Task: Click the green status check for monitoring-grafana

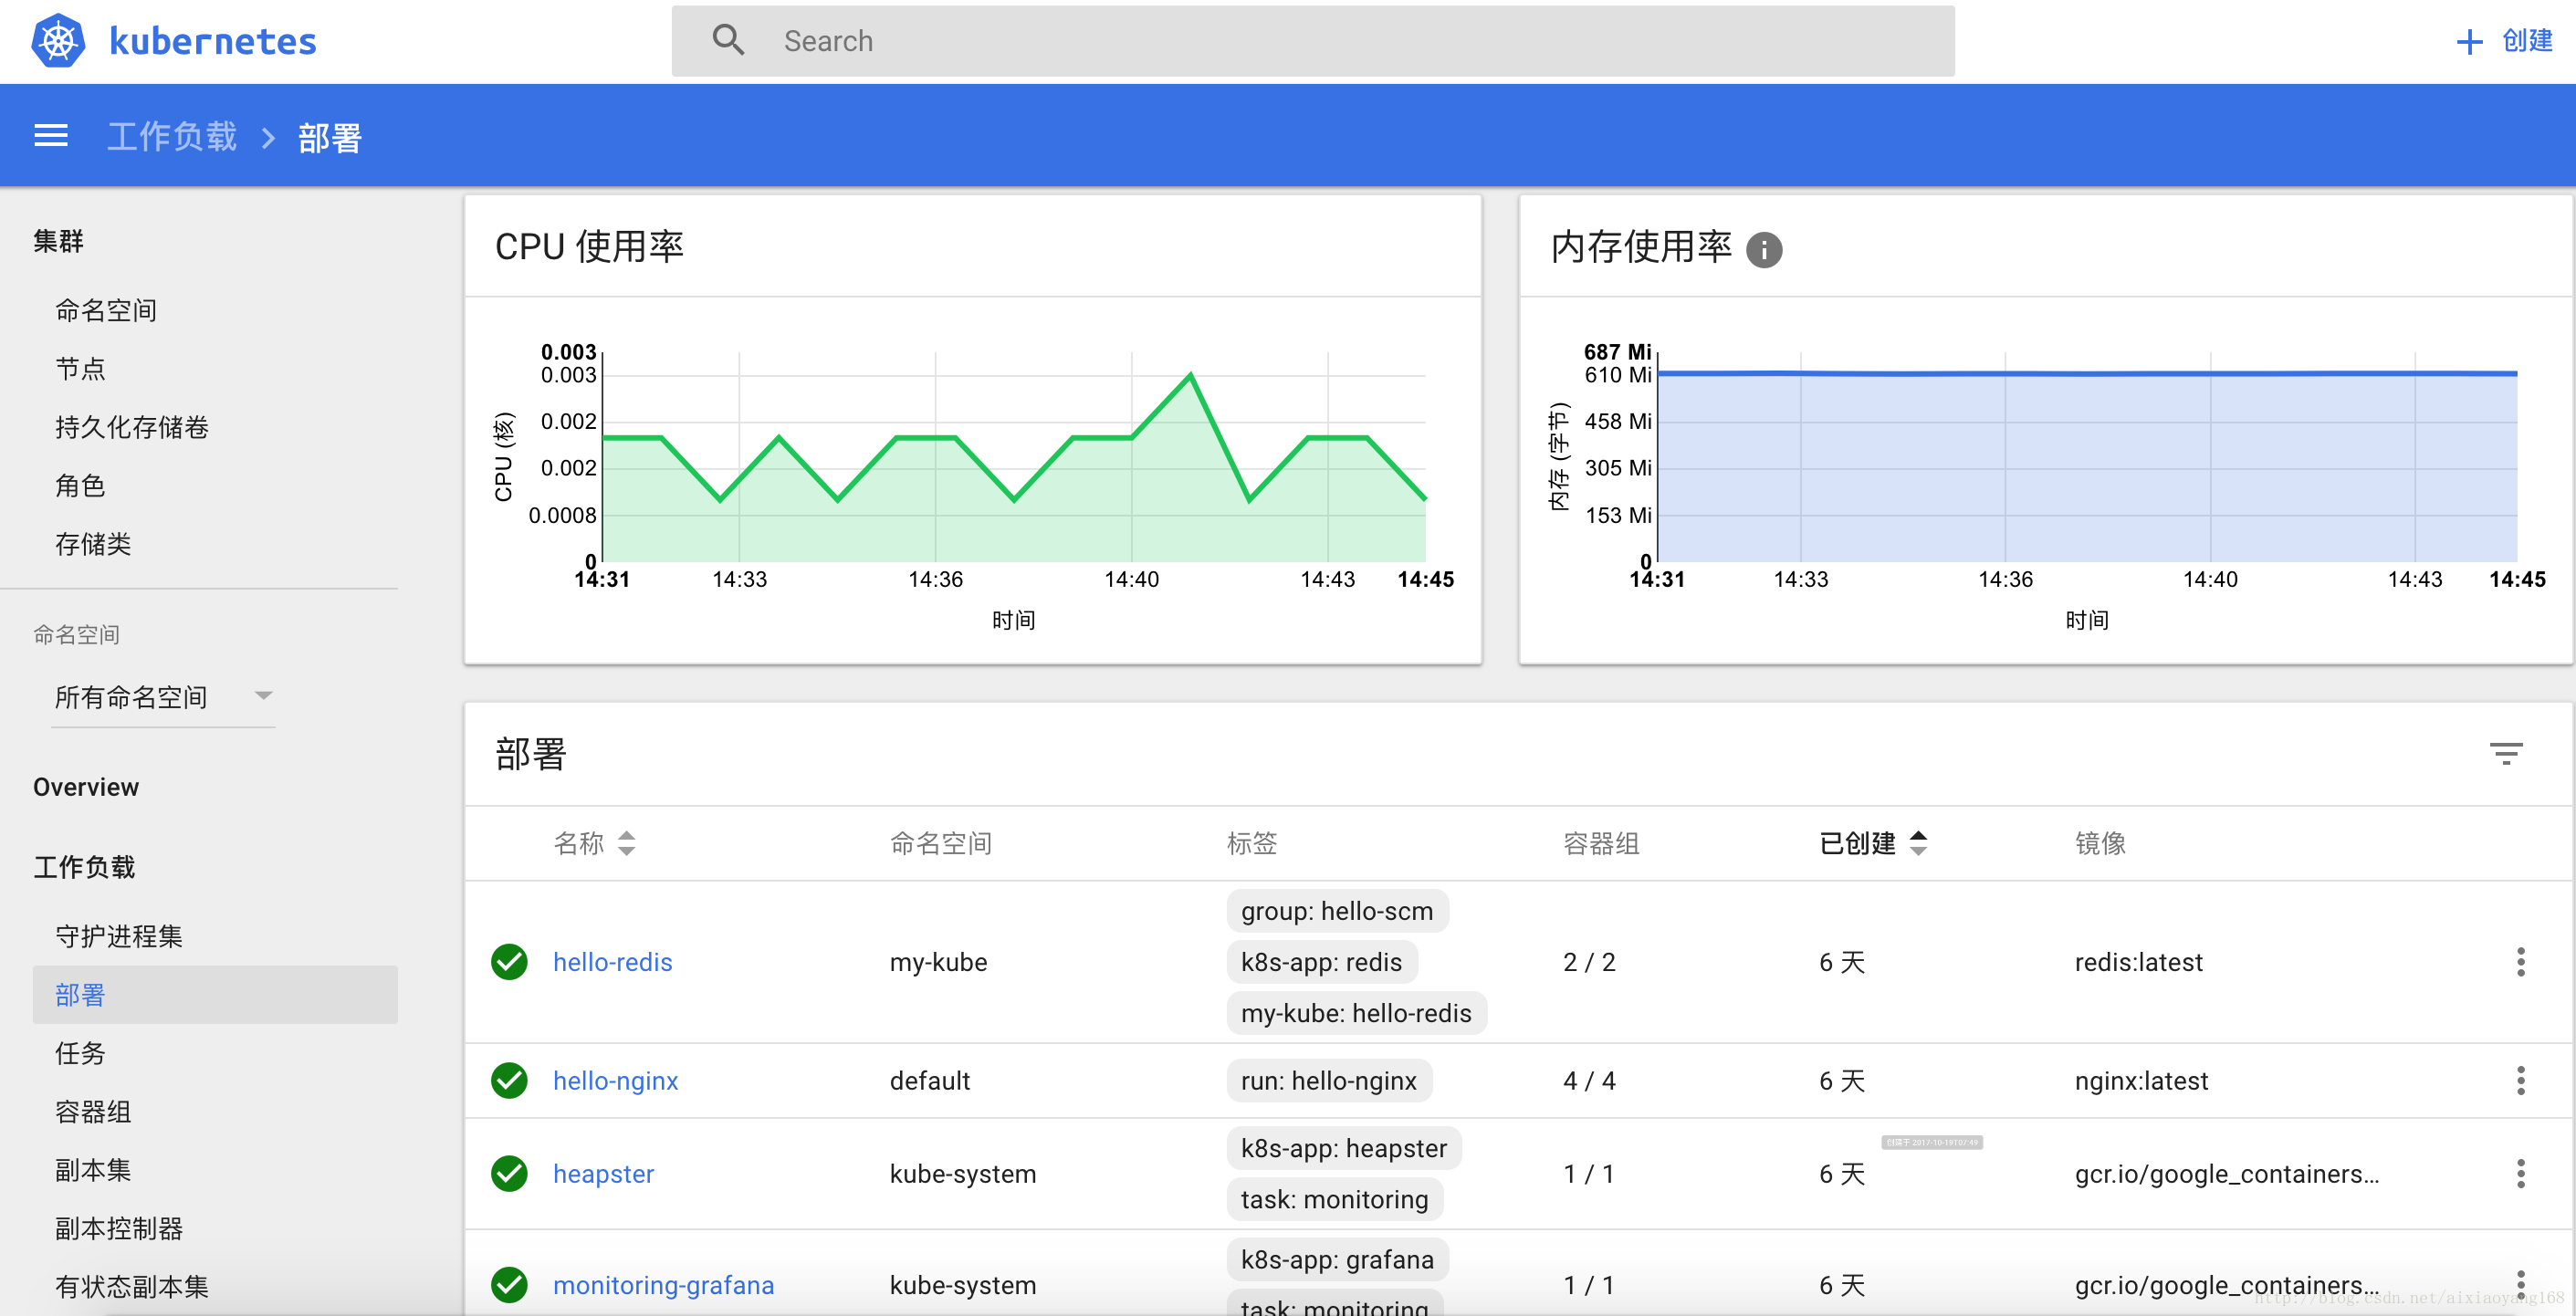Action: coord(509,1285)
